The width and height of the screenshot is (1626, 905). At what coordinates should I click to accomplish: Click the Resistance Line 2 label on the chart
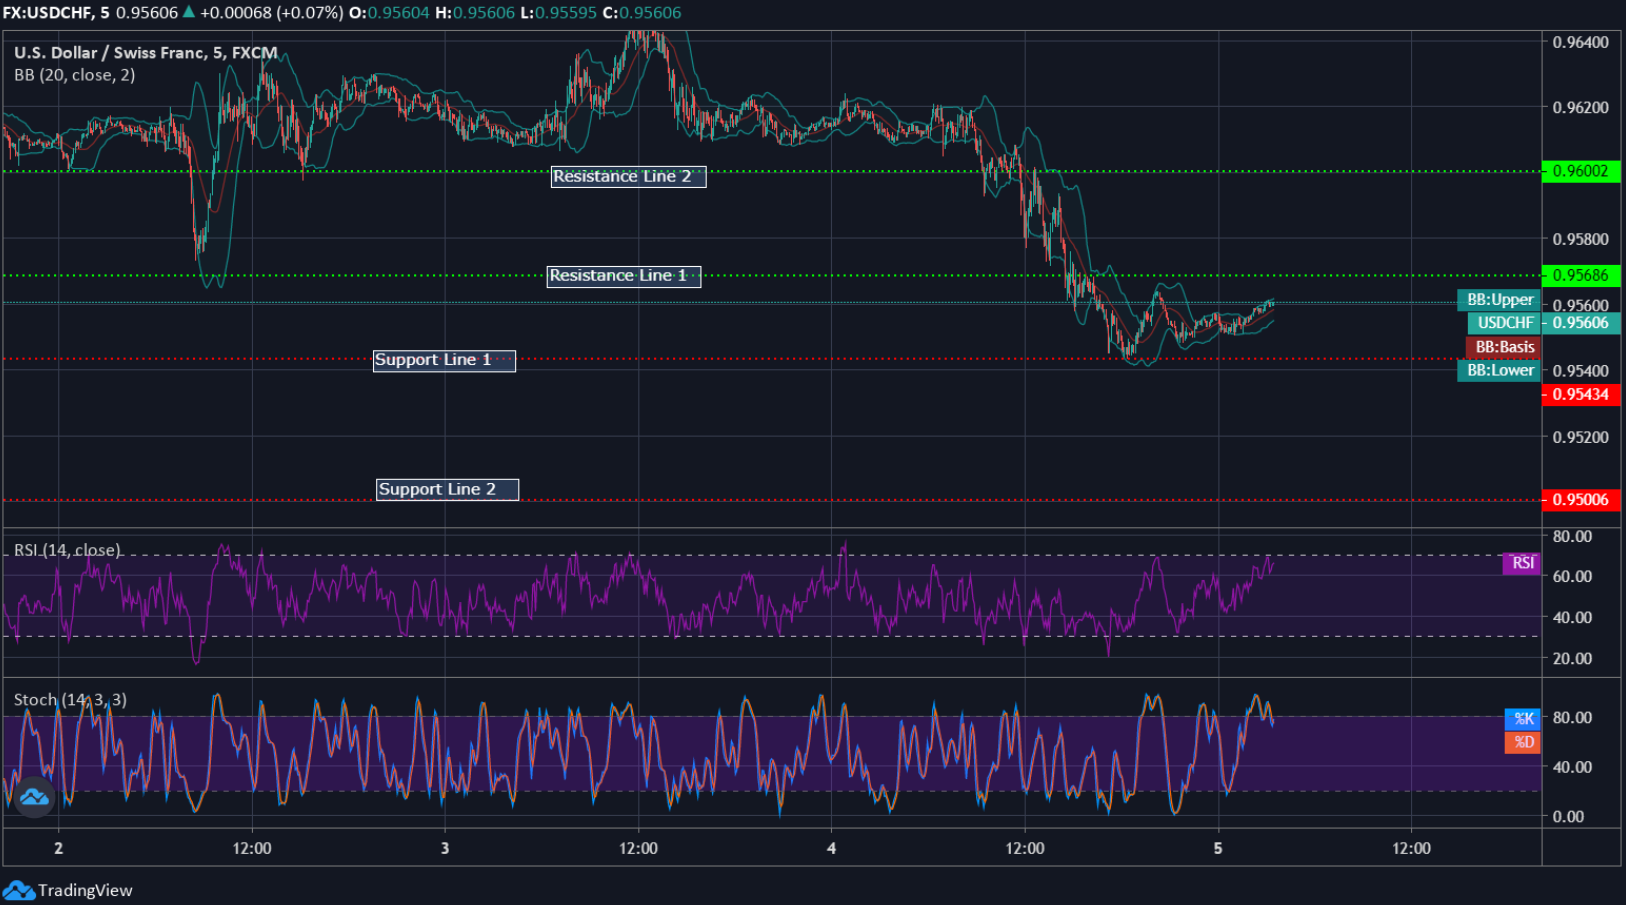pos(627,176)
